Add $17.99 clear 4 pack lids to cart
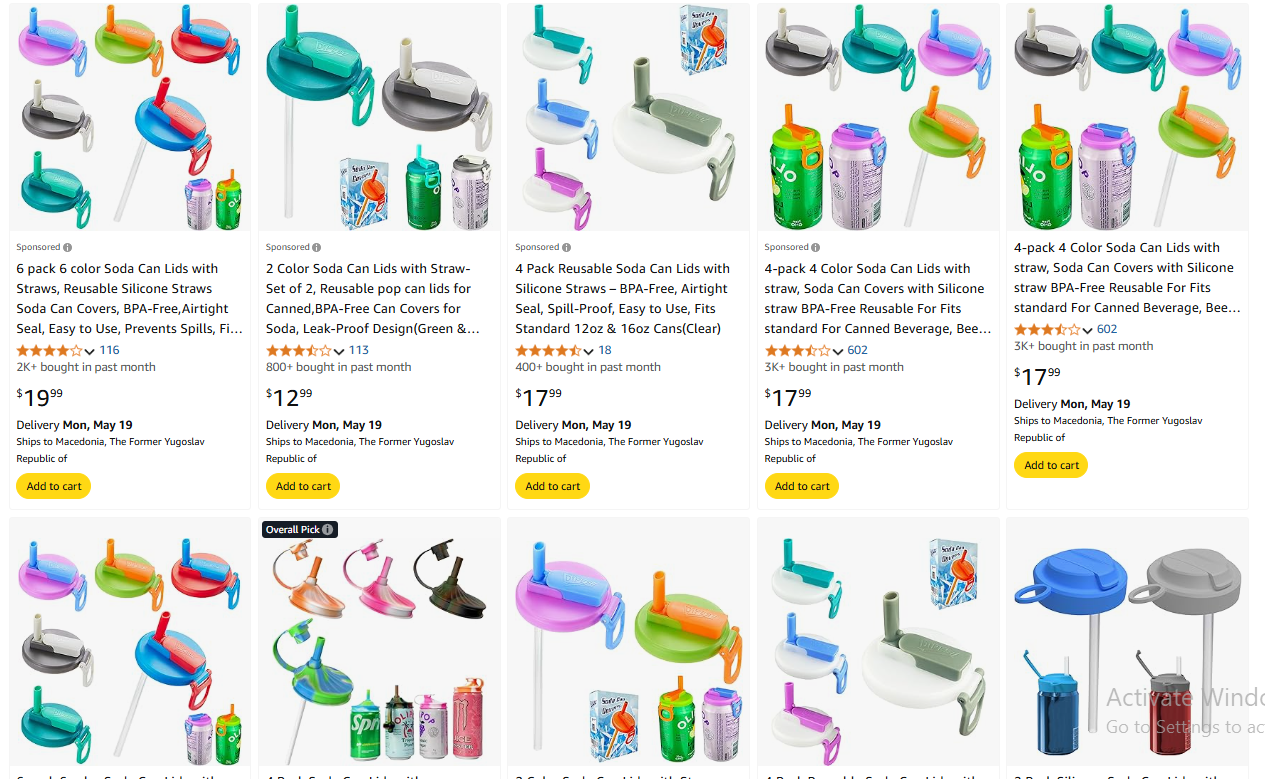The image size is (1265, 779). point(553,486)
